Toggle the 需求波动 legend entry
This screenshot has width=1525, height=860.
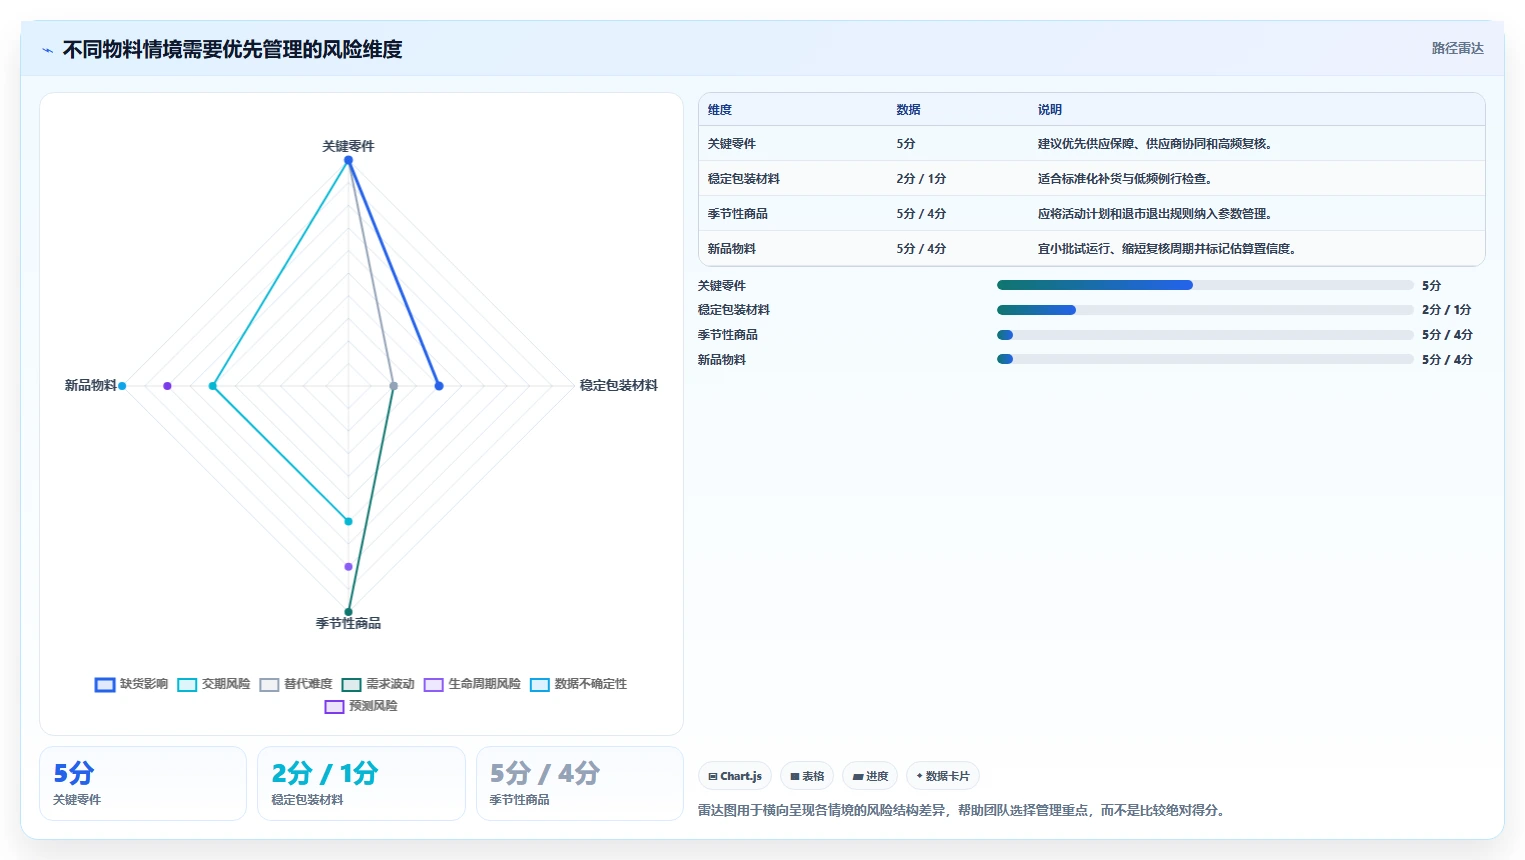pyautogui.click(x=378, y=684)
